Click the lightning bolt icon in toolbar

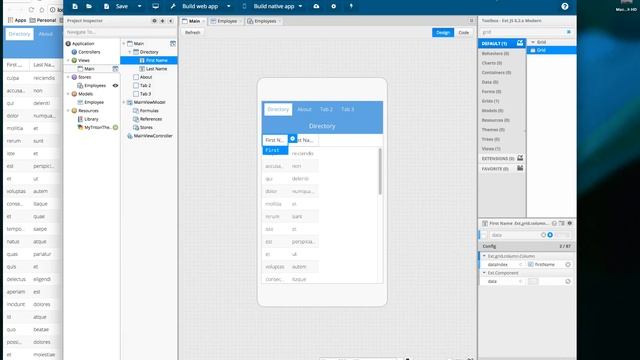[x=351, y=6]
